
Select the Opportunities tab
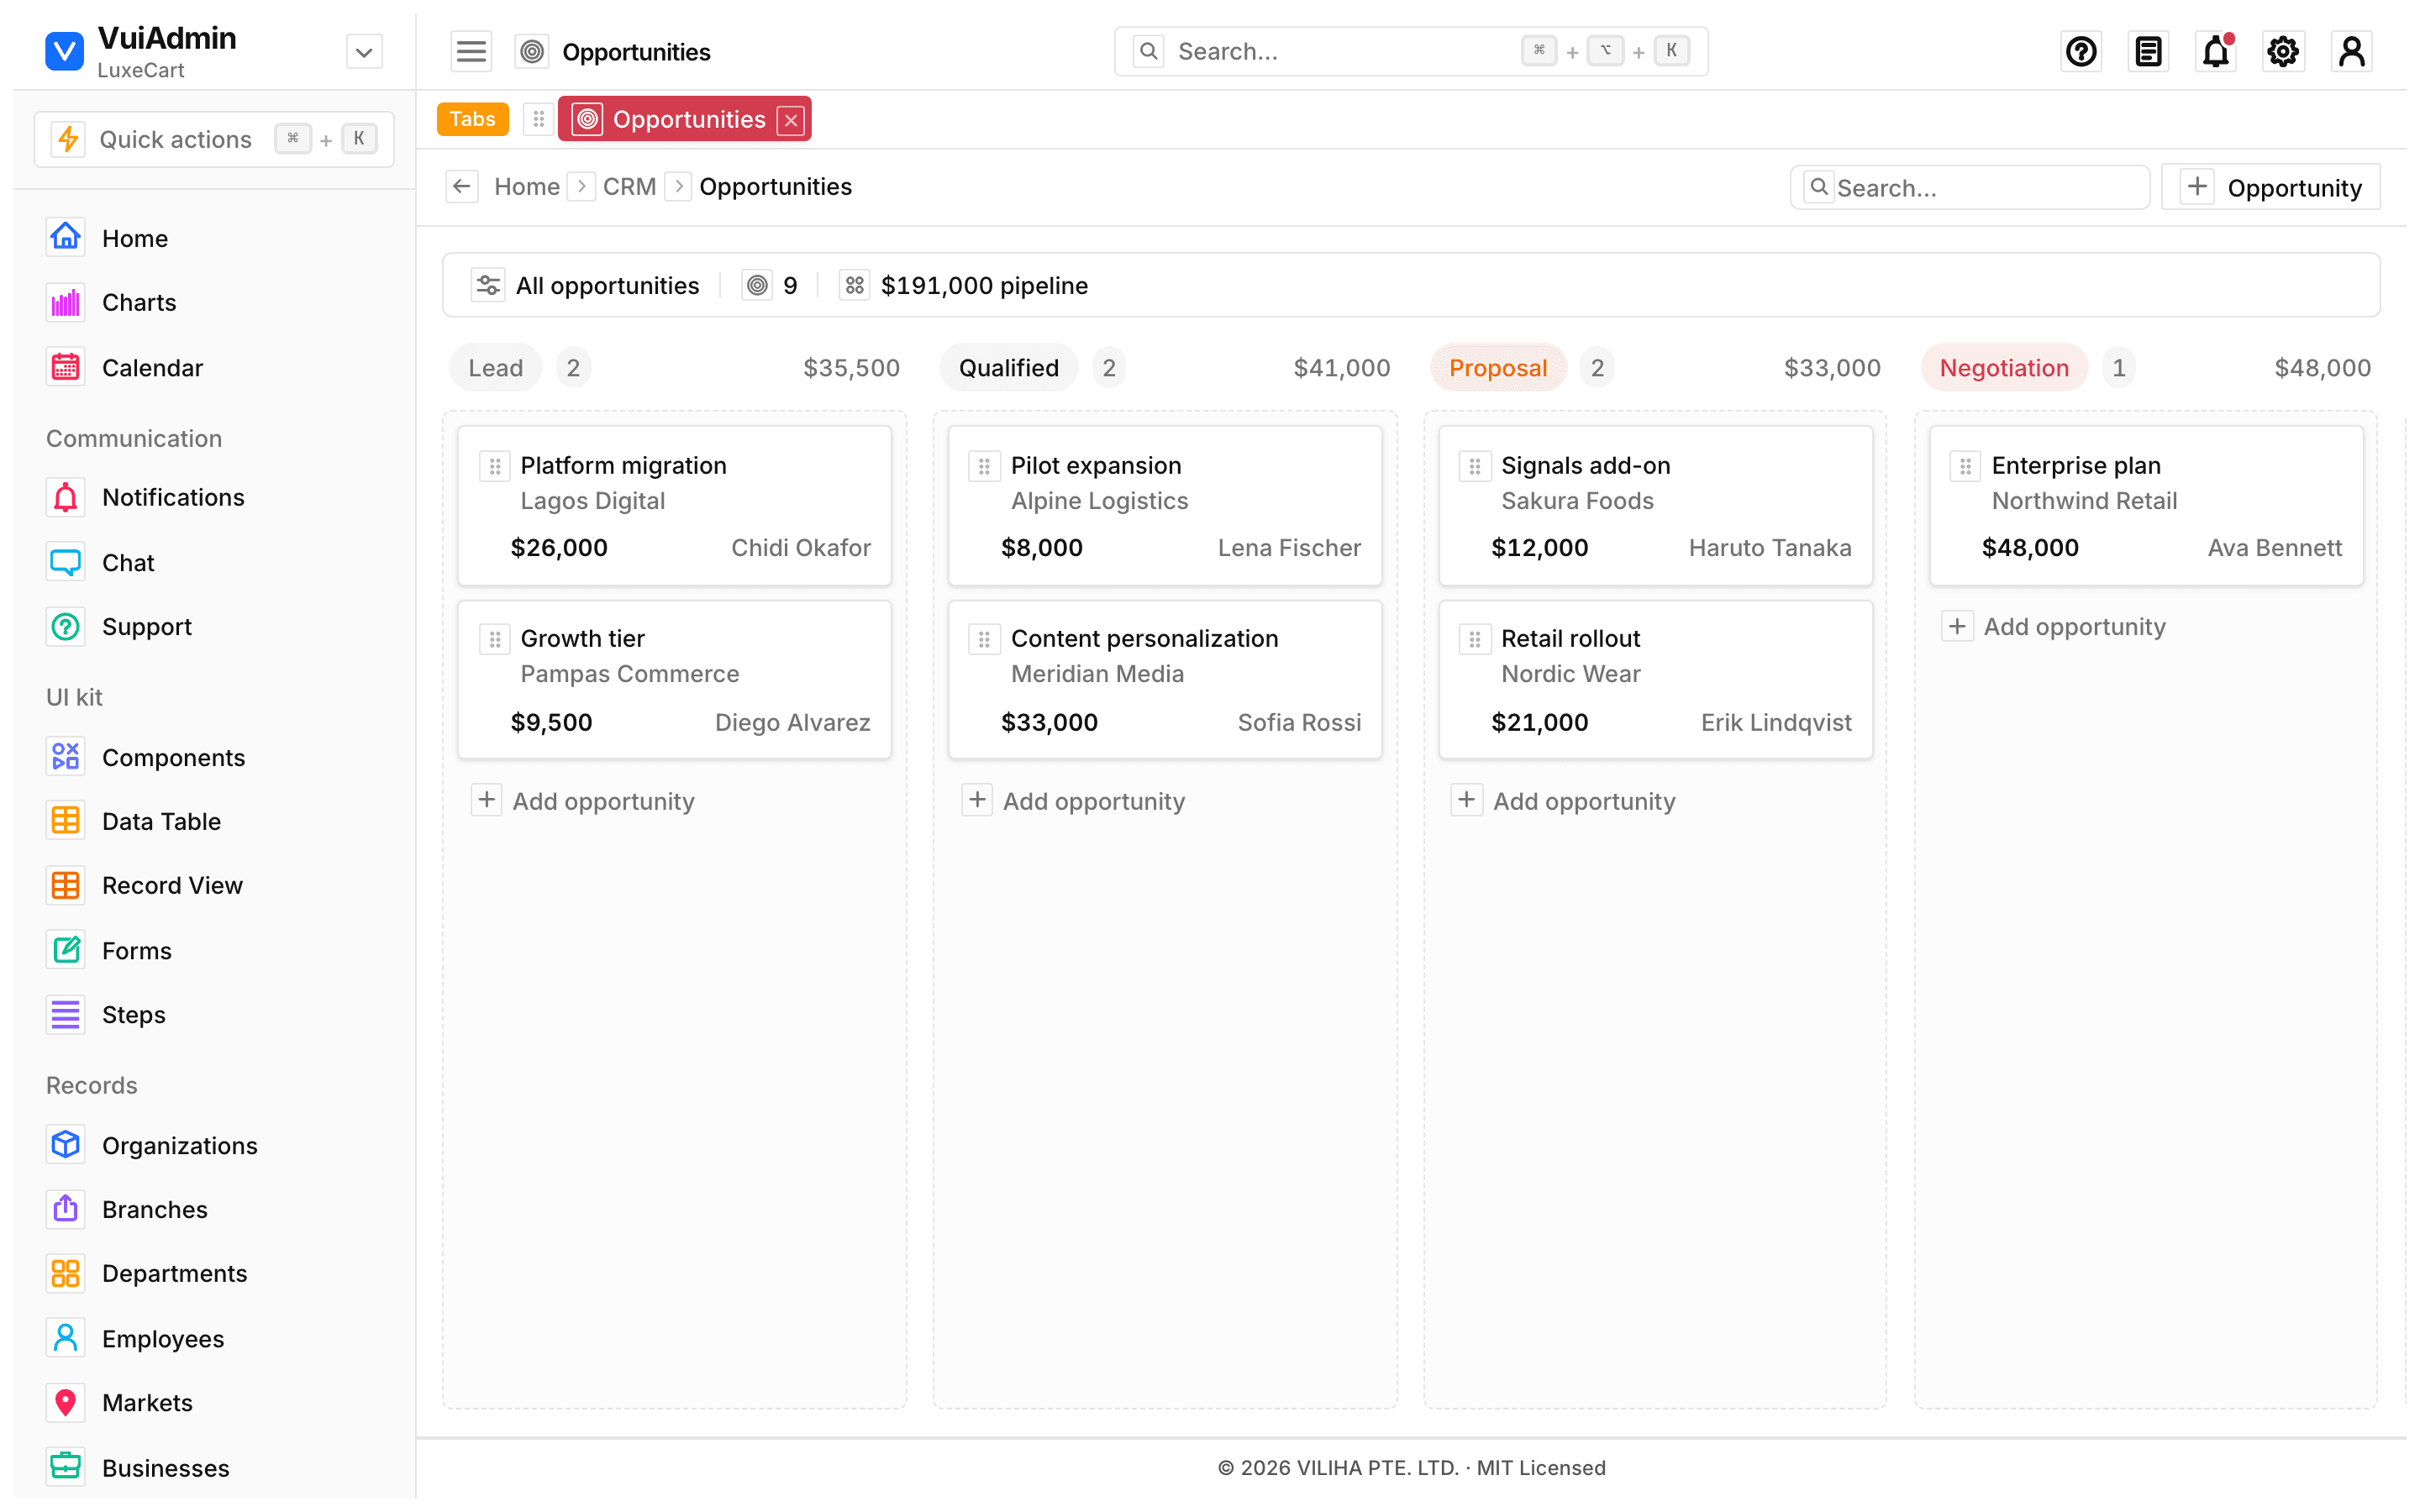[x=684, y=119]
